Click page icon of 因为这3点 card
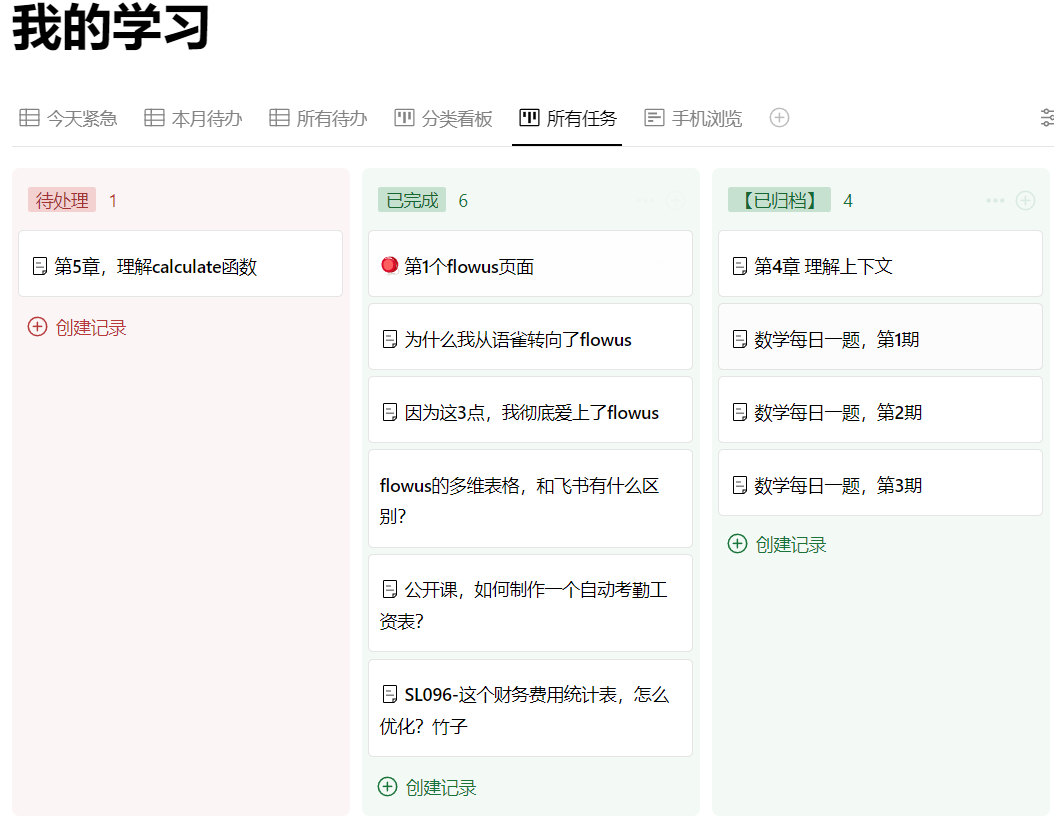1054x826 pixels. pos(390,412)
